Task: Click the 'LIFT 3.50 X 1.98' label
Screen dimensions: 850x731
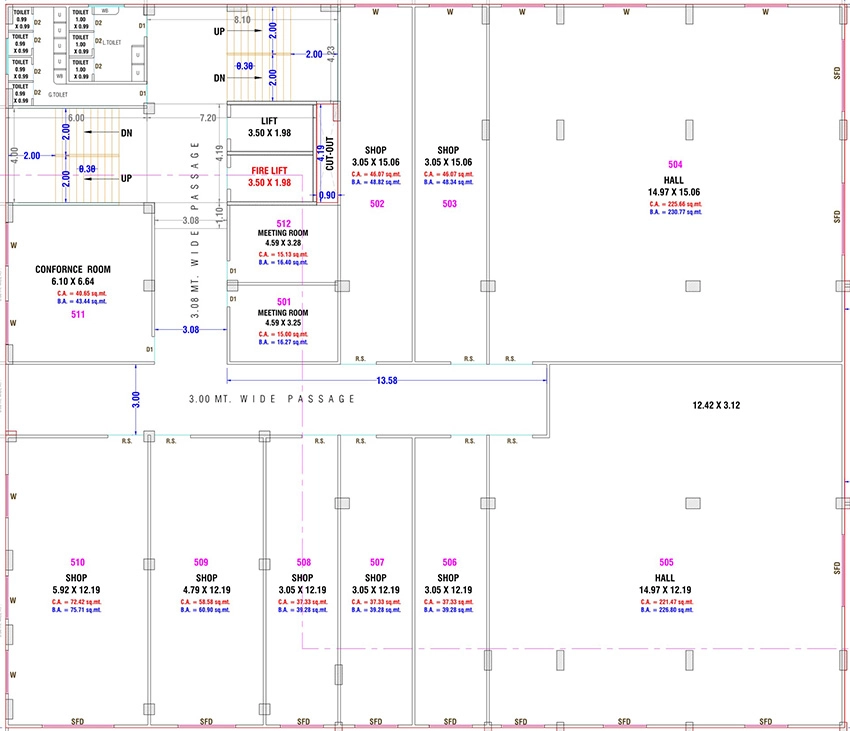Action: click(x=269, y=127)
